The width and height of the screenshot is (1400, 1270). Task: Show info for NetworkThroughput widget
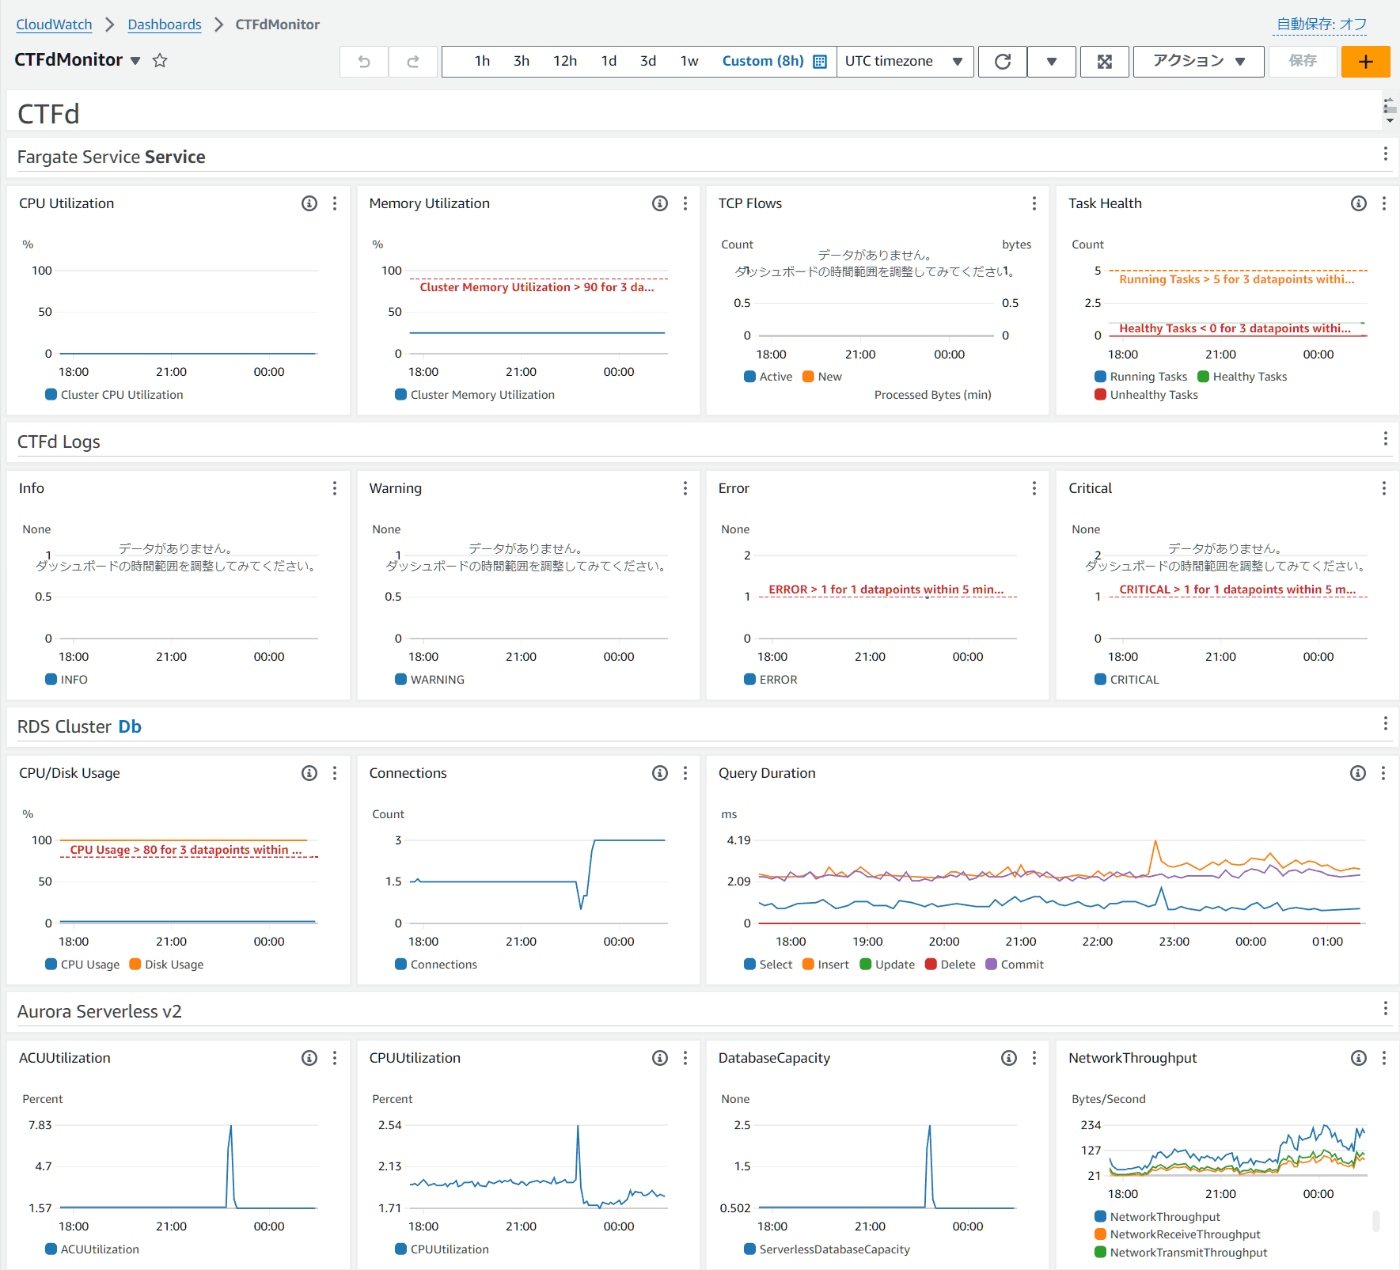(x=1359, y=1058)
